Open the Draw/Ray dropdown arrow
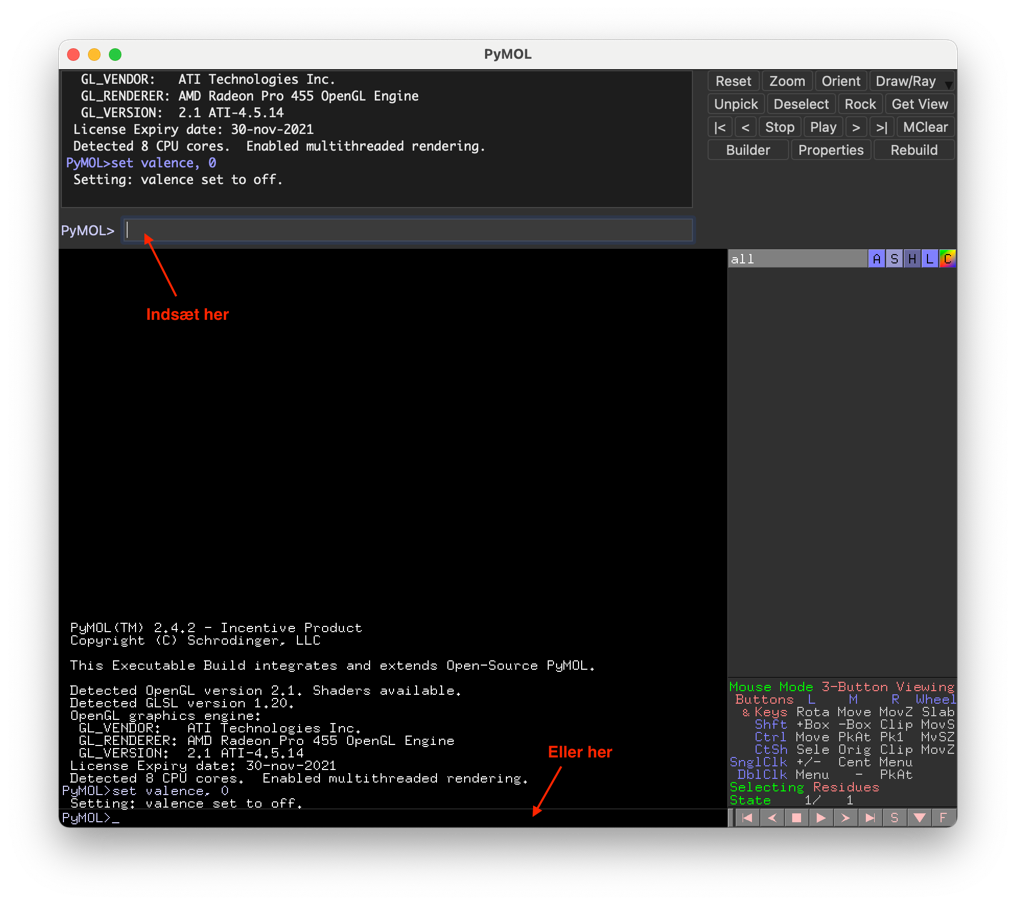The height and width of the screenshot is (905, 1016). coord(949,84)
